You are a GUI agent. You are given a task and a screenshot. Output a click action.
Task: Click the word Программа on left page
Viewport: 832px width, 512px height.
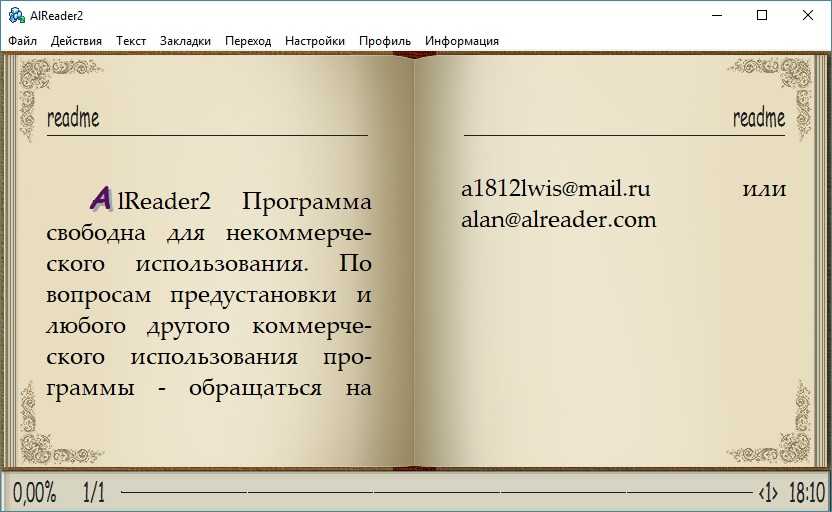pyautogui.click(x=307, y=202)
